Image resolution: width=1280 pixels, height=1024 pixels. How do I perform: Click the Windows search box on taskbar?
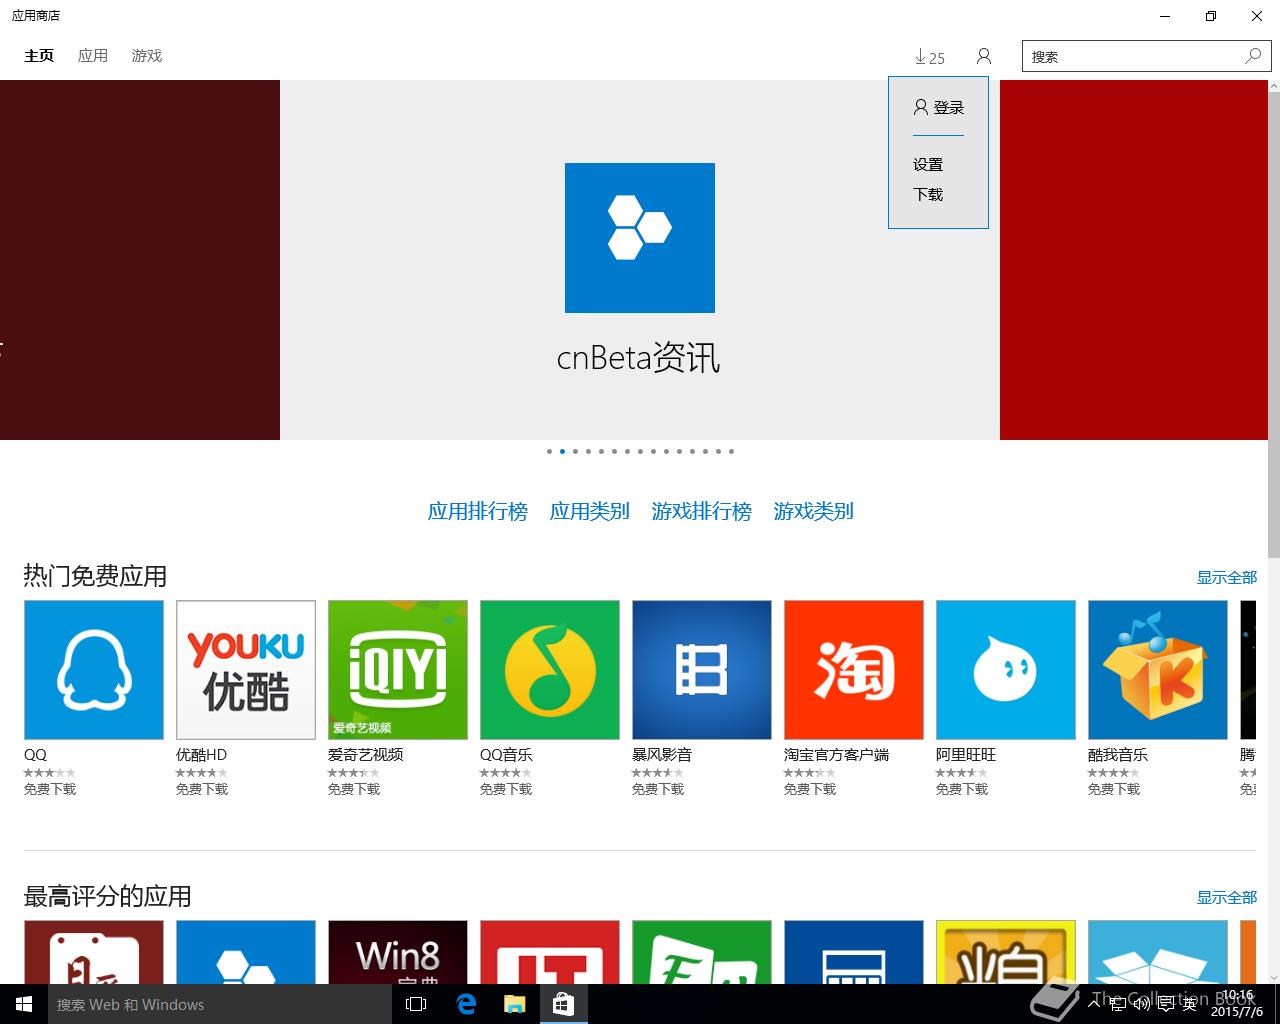tap(218, 1004)
